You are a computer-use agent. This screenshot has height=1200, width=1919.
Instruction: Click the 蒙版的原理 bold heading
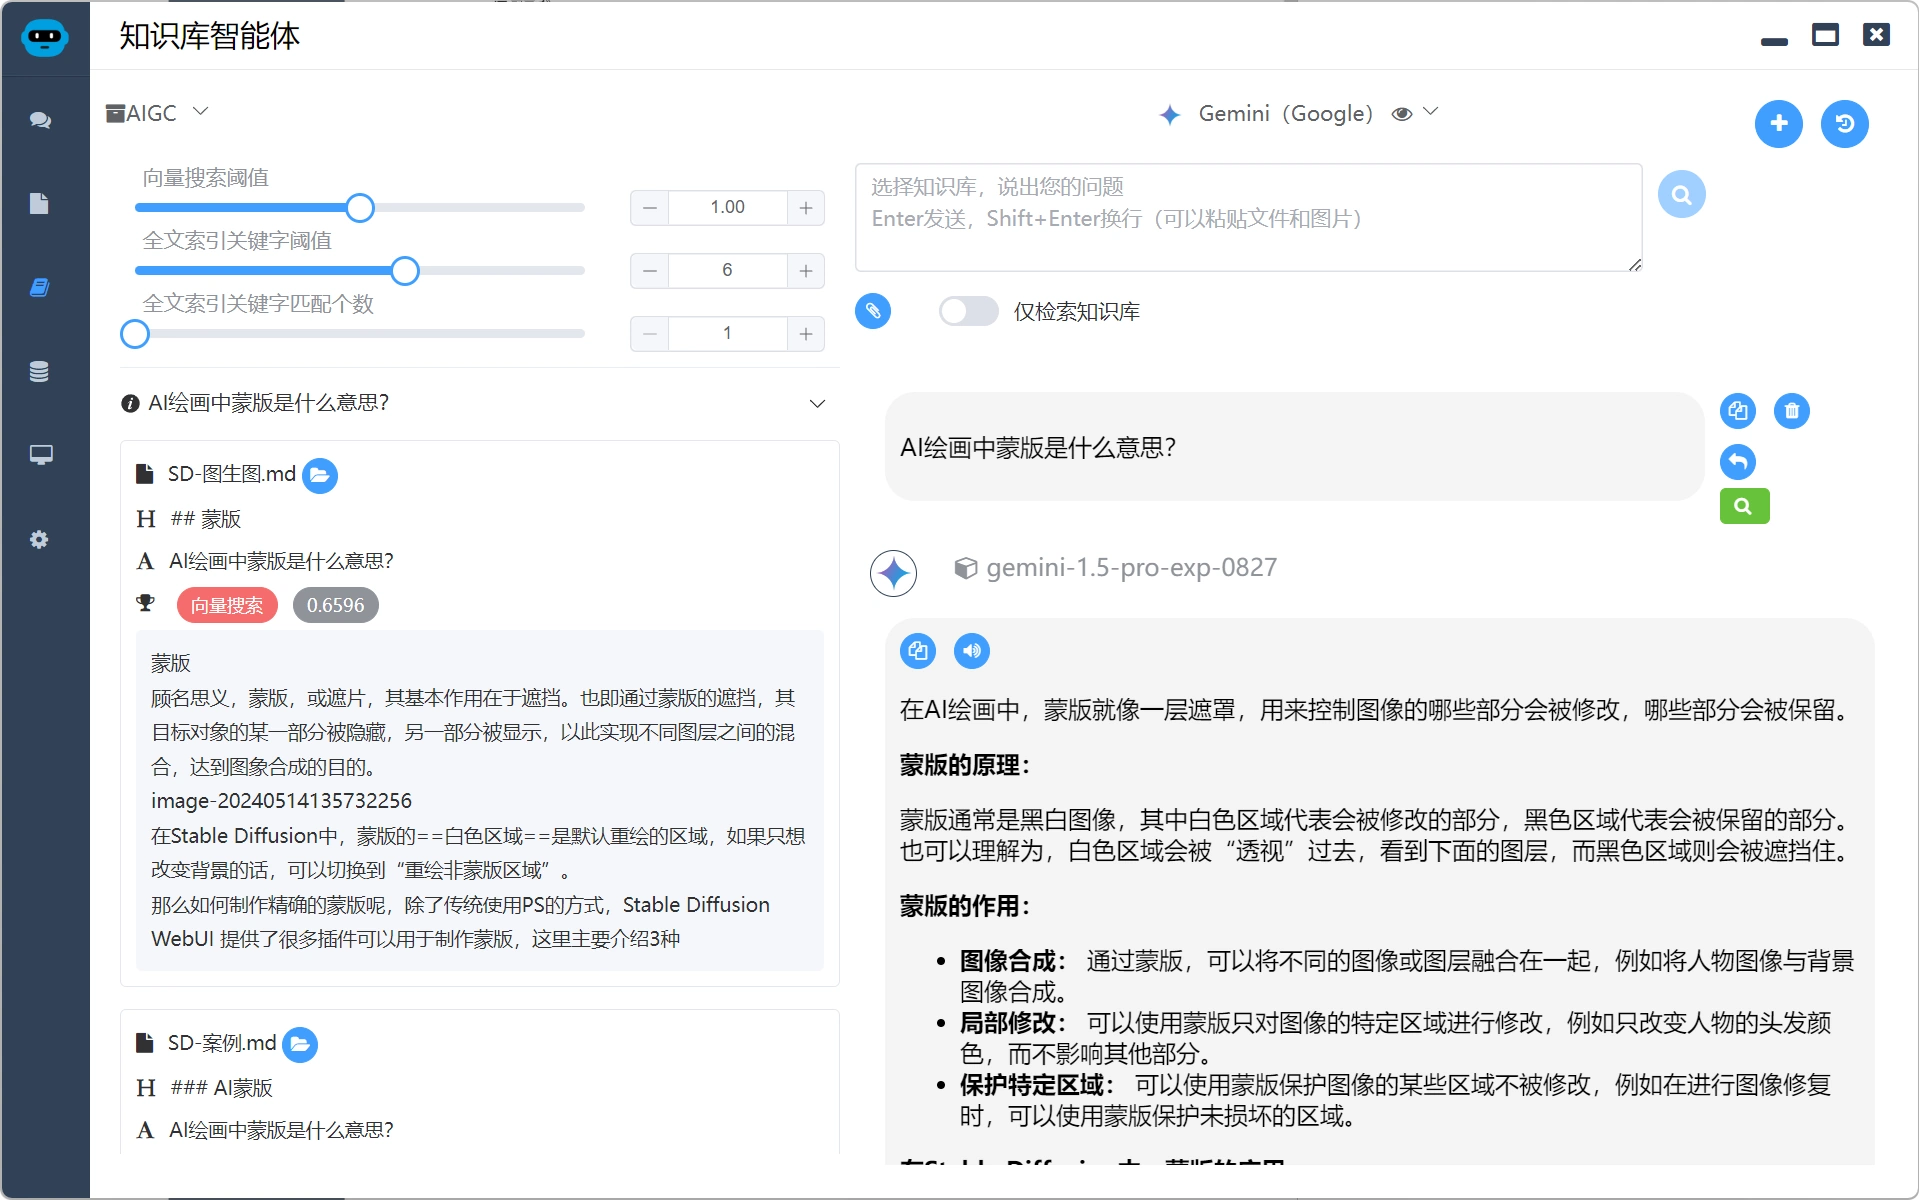(x=964, y=765)
